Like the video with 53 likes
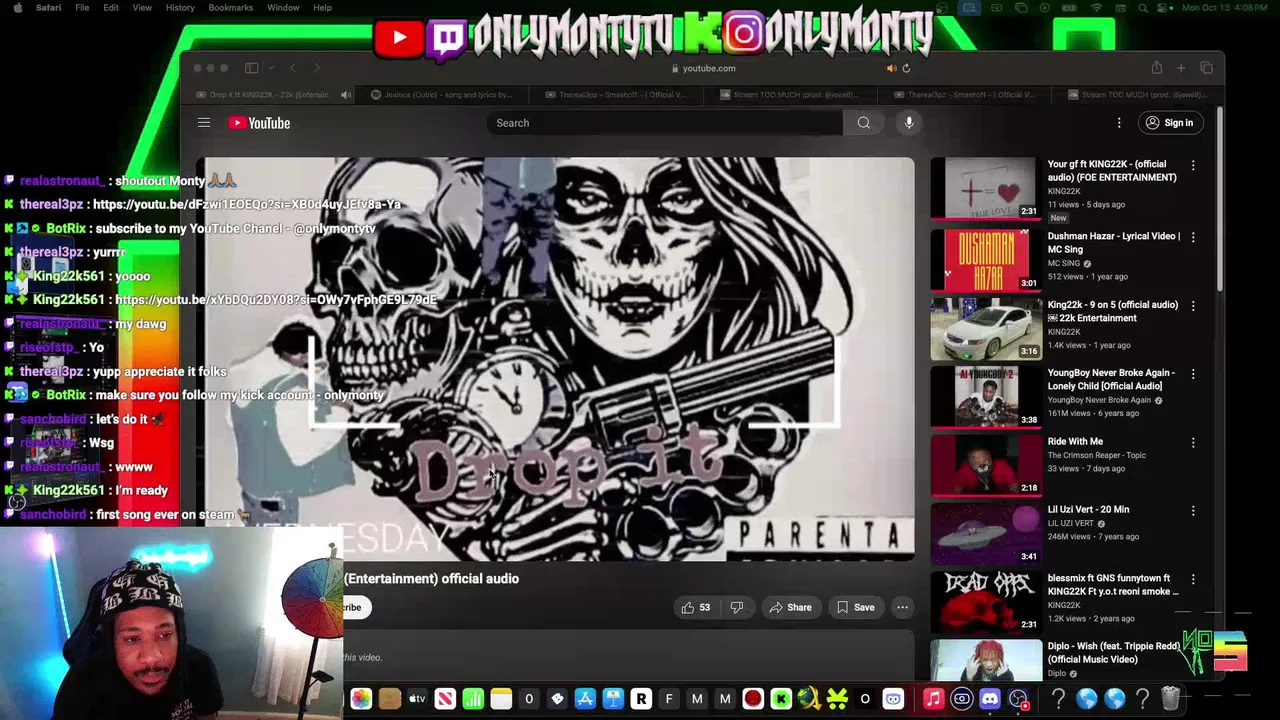 (x=695, y=607)
